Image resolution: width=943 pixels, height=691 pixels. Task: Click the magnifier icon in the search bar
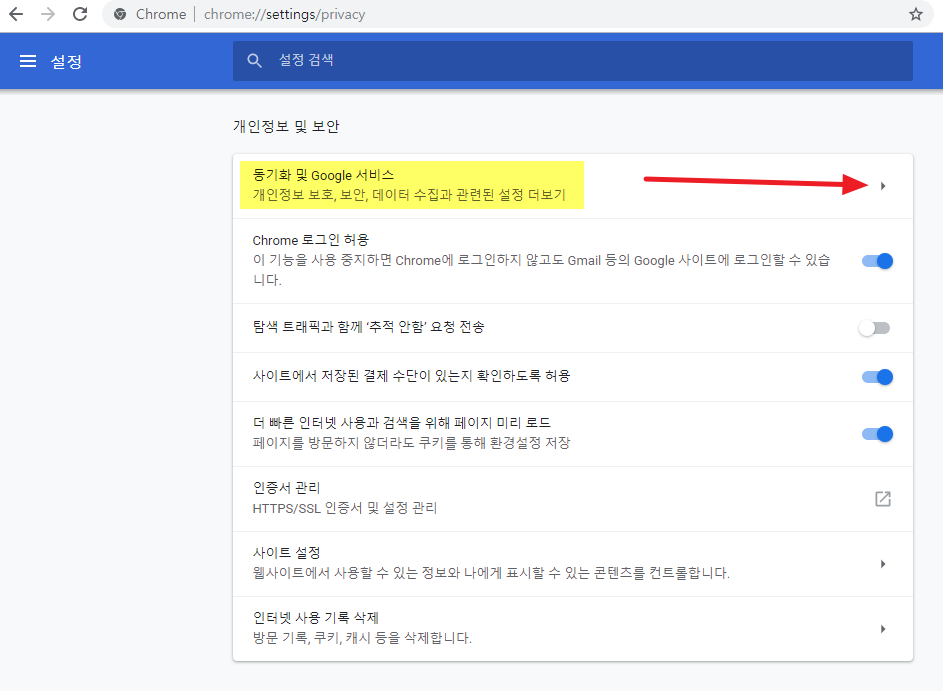pyautogui.click(x=254, y=61)
